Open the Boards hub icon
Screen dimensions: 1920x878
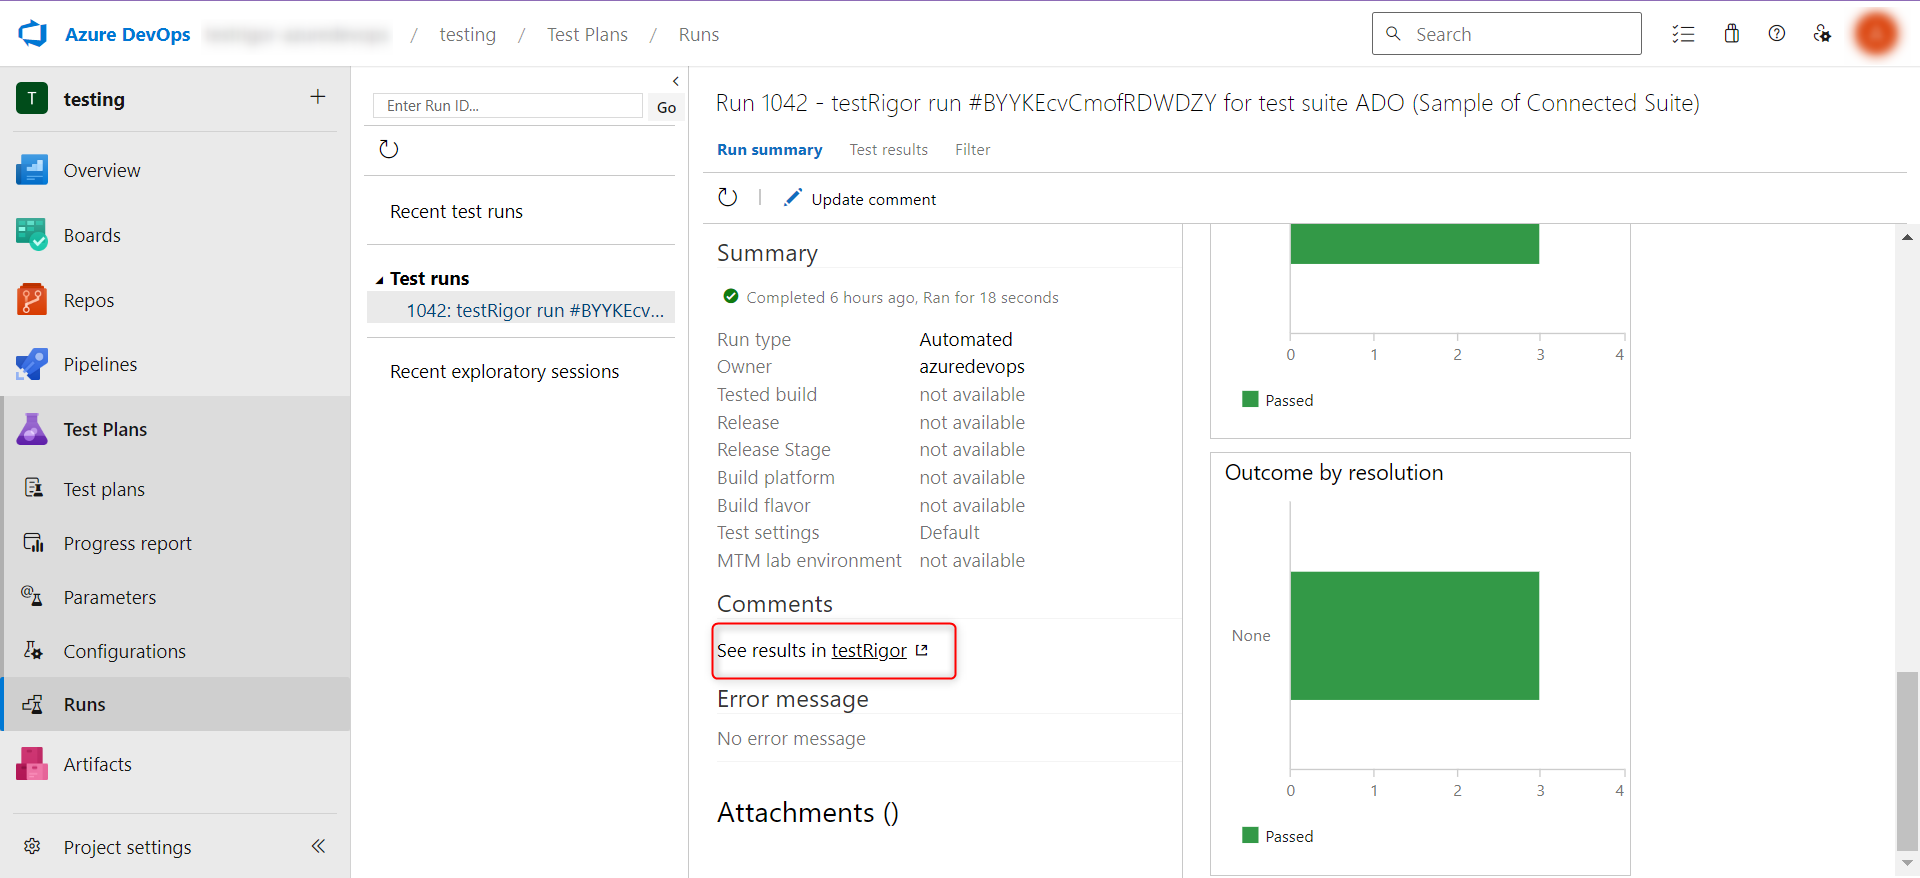coord(32,235)
